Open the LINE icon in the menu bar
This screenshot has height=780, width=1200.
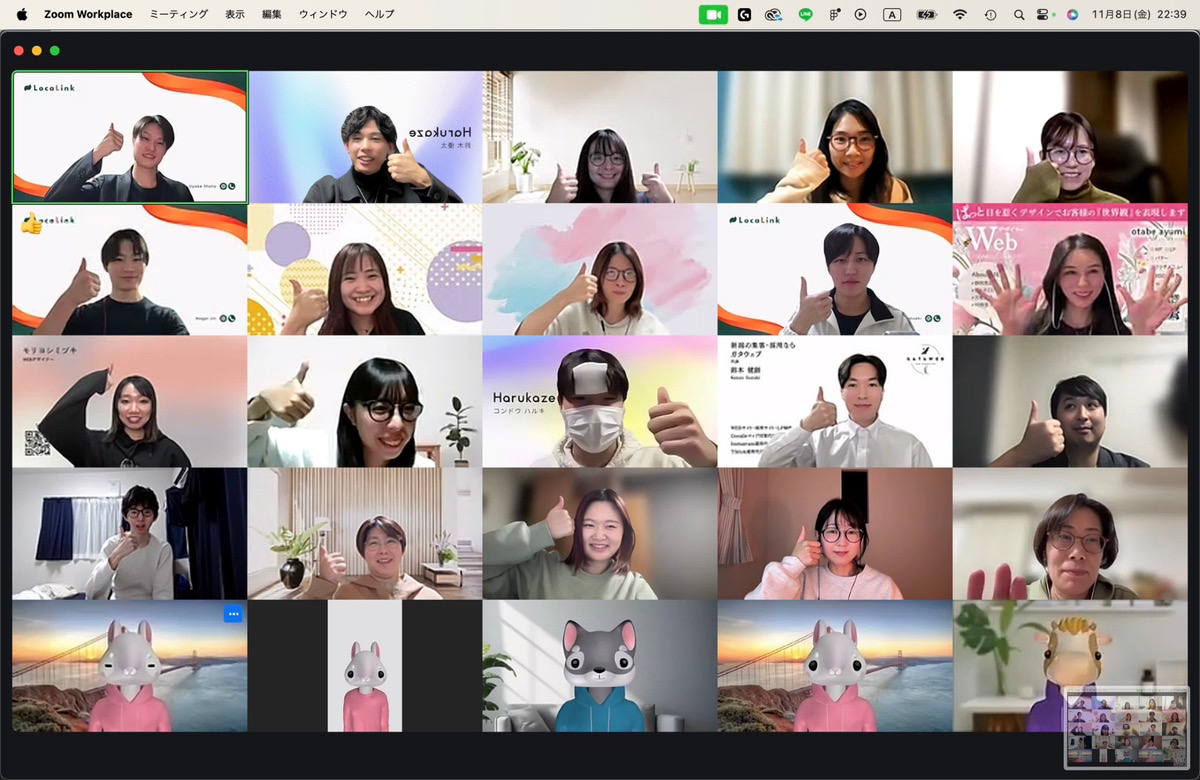coord(805,14)
